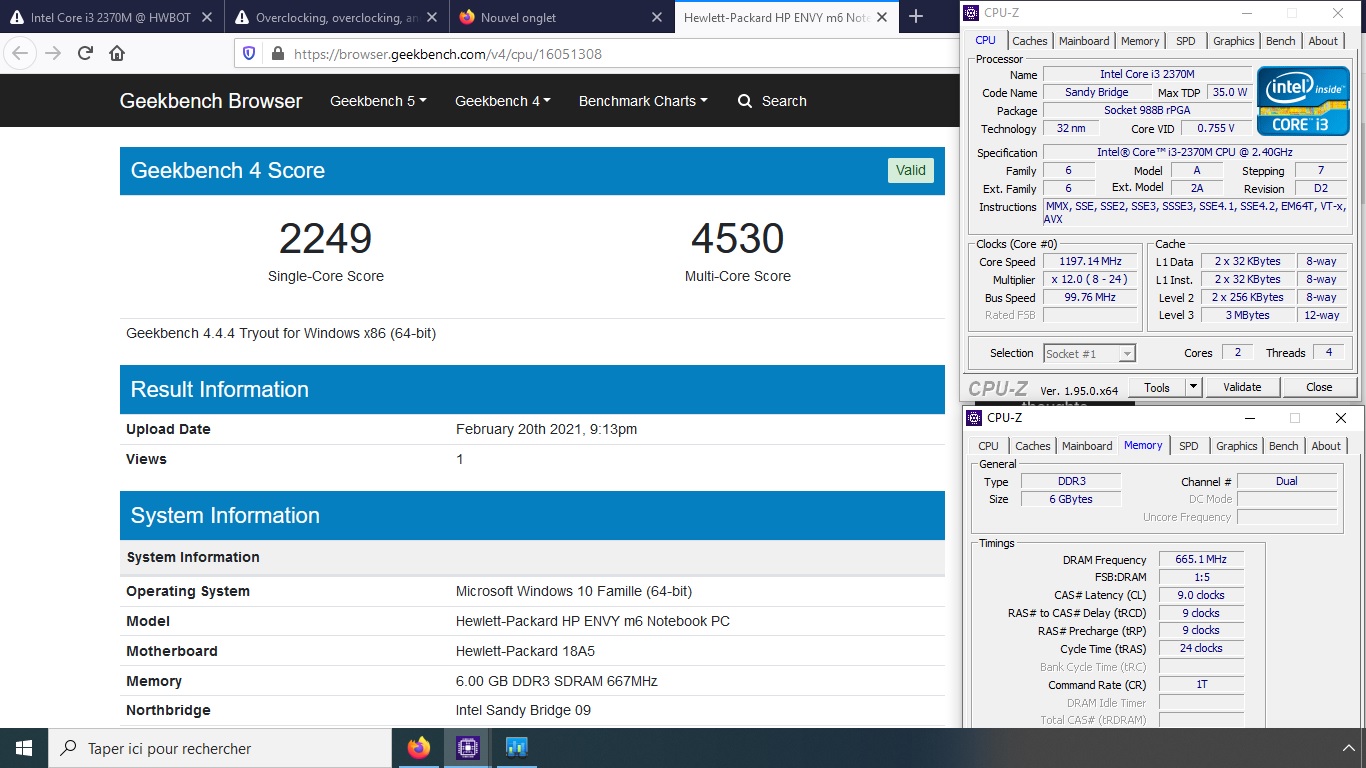Open Bench tab in lower CPU-Z window
This screenshot has height=768, width=1366.
1284,446
